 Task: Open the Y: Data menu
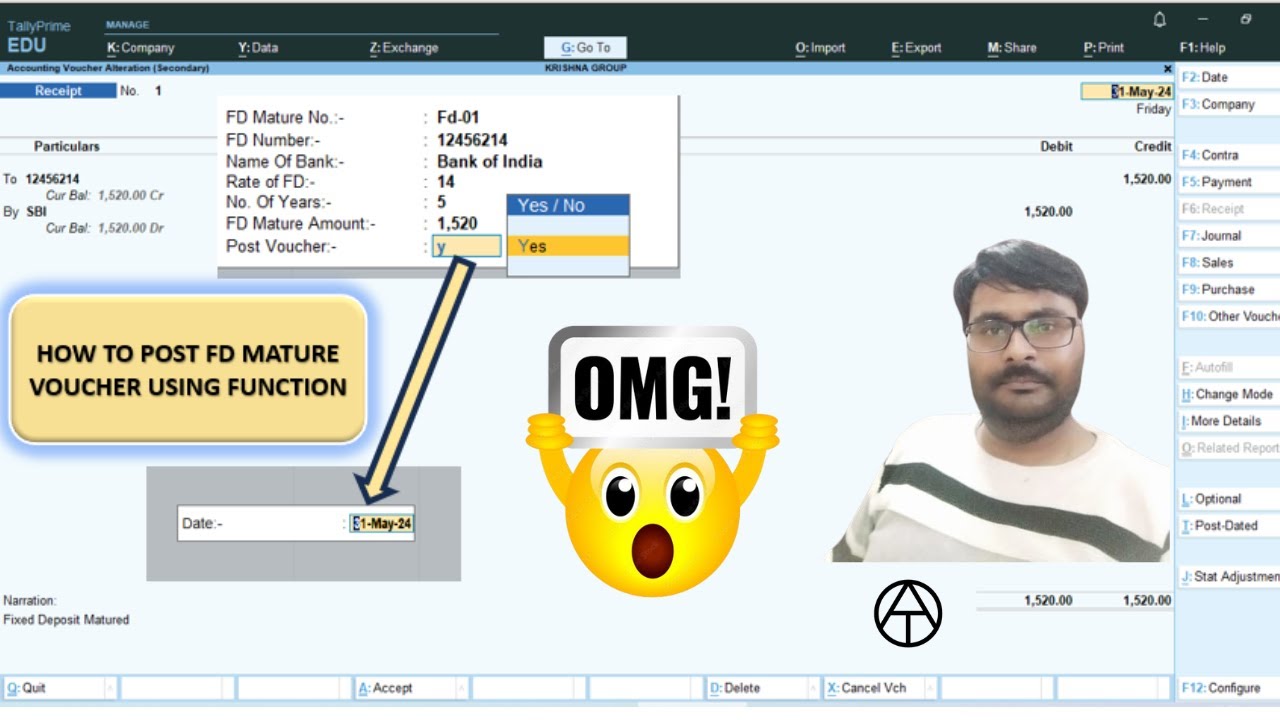[x=258, y=47]
